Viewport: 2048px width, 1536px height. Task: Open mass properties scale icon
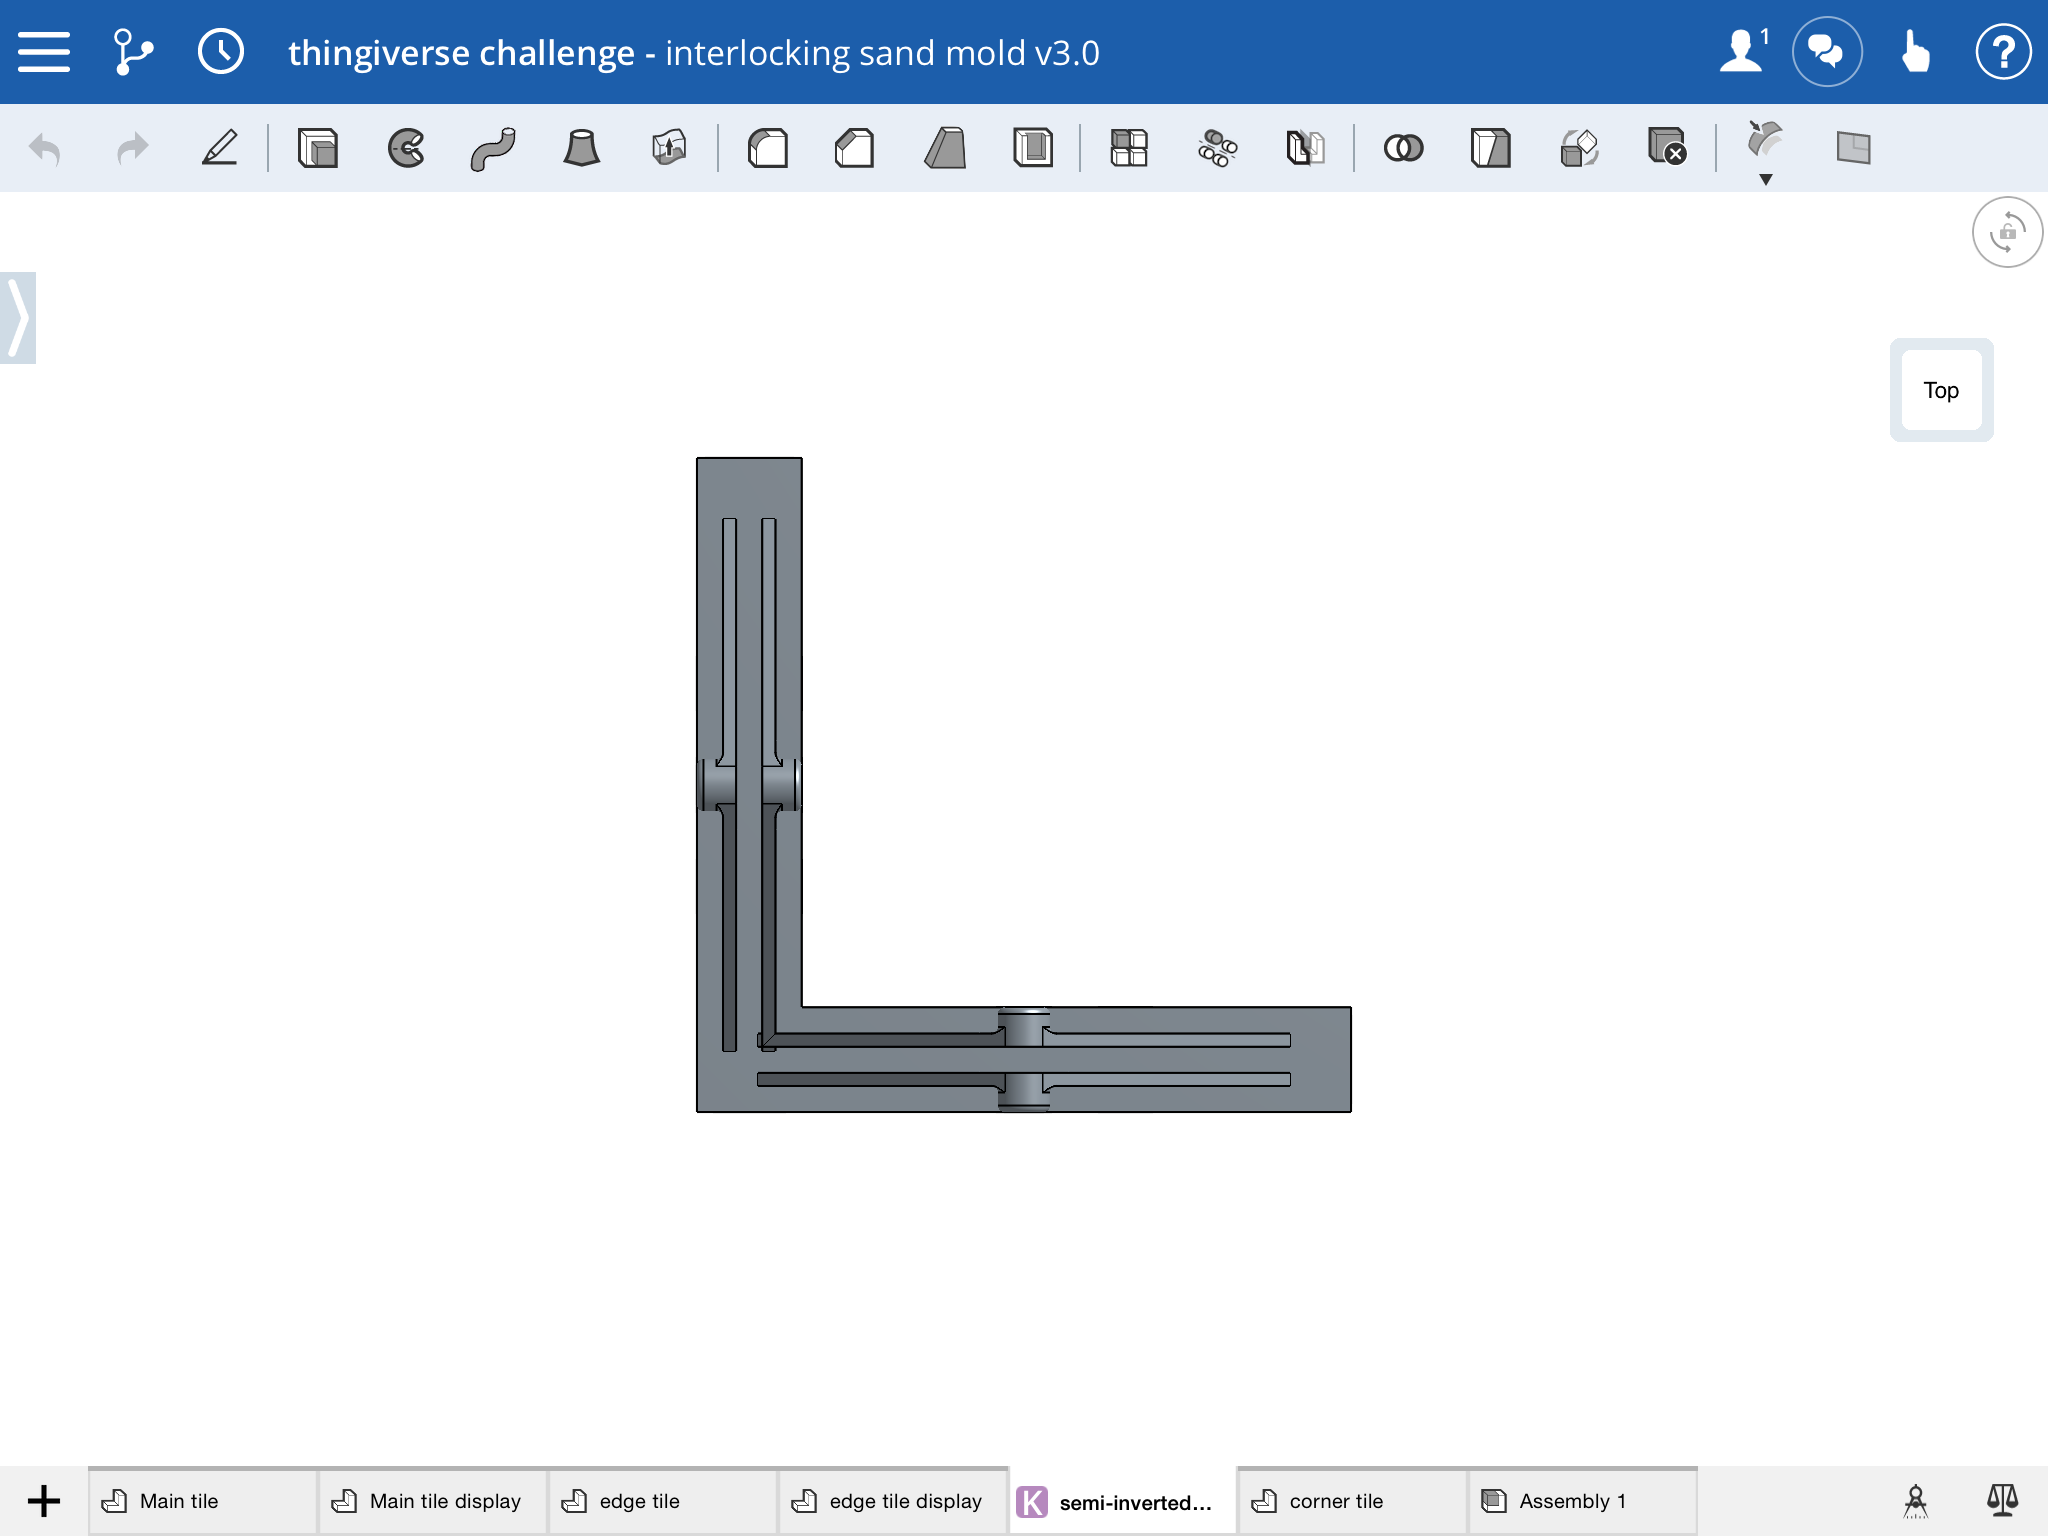click(2002, 1500)
